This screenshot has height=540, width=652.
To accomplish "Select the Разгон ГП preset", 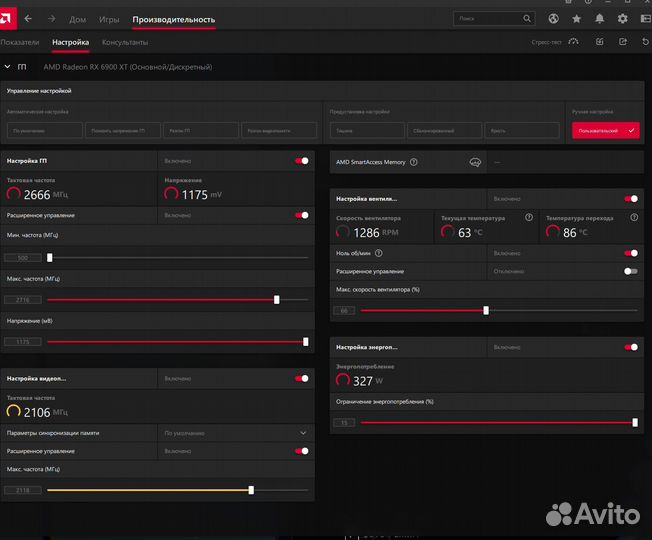I will [x=201, y=131].
